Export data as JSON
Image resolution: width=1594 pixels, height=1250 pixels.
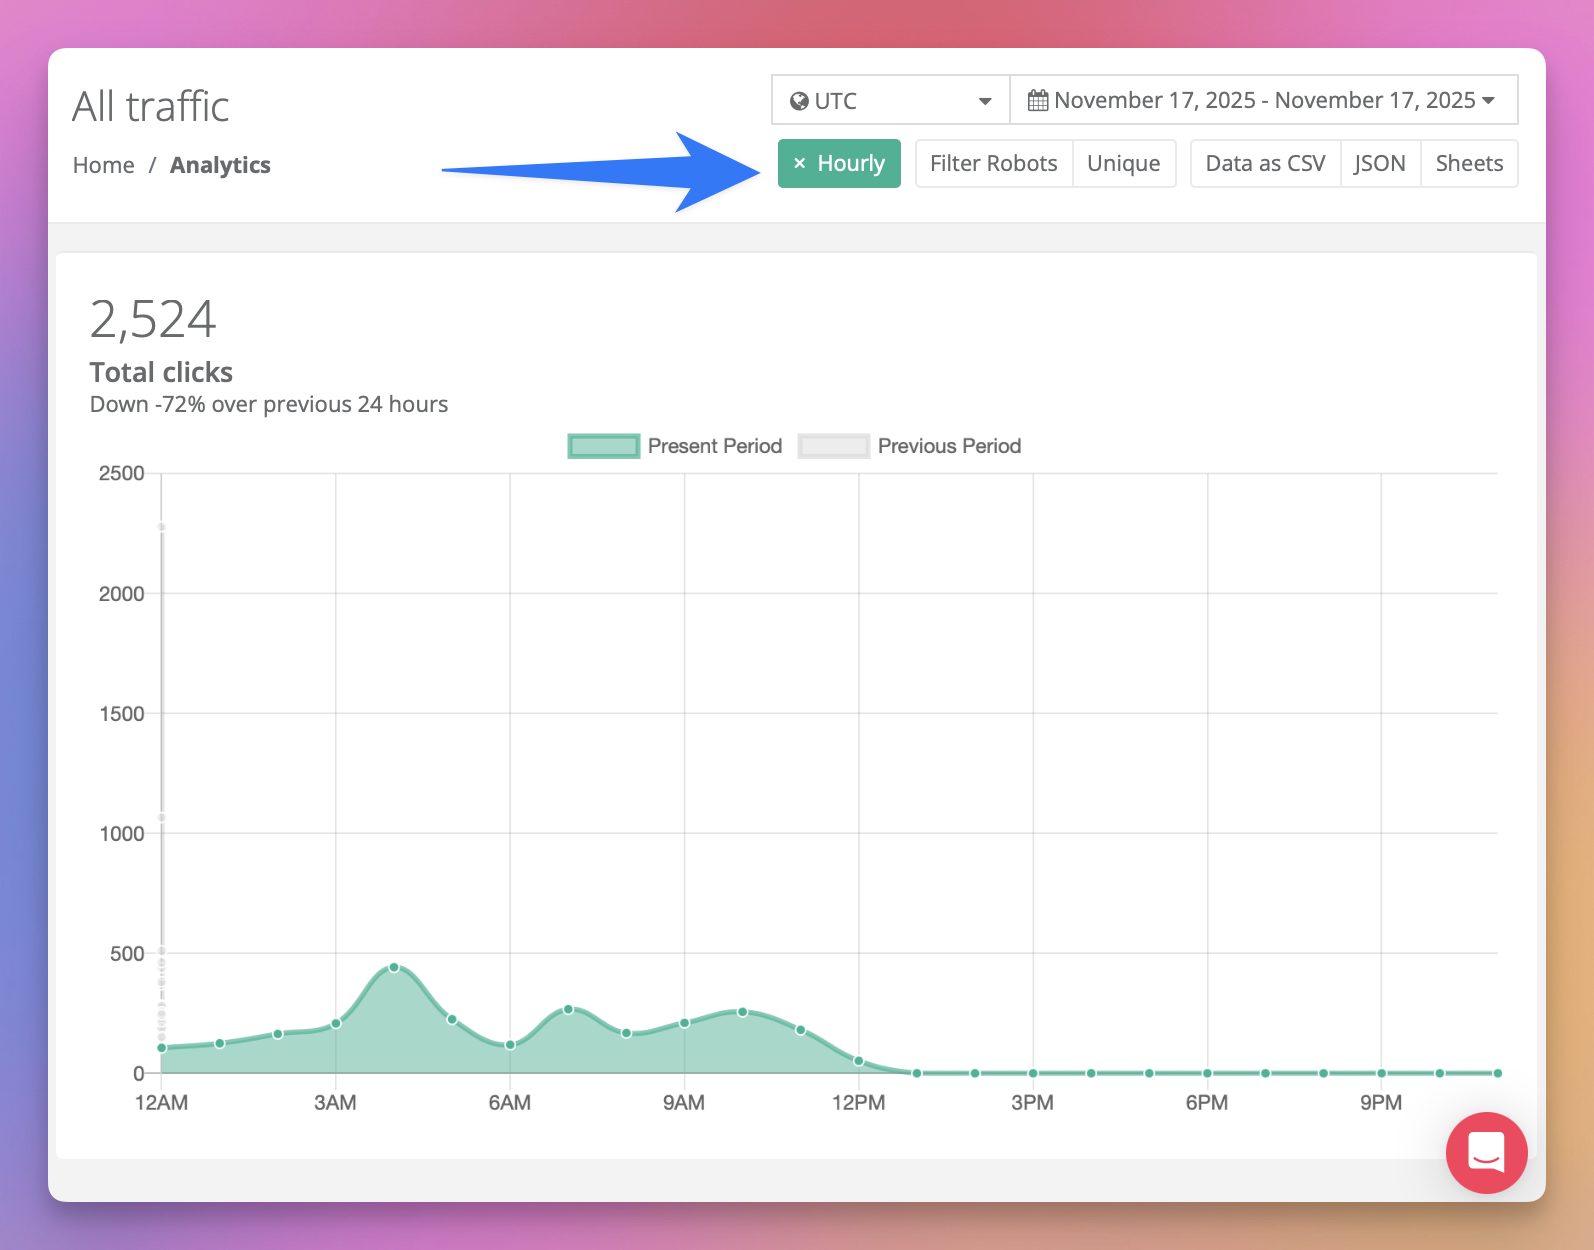[x=1380, y=164]
